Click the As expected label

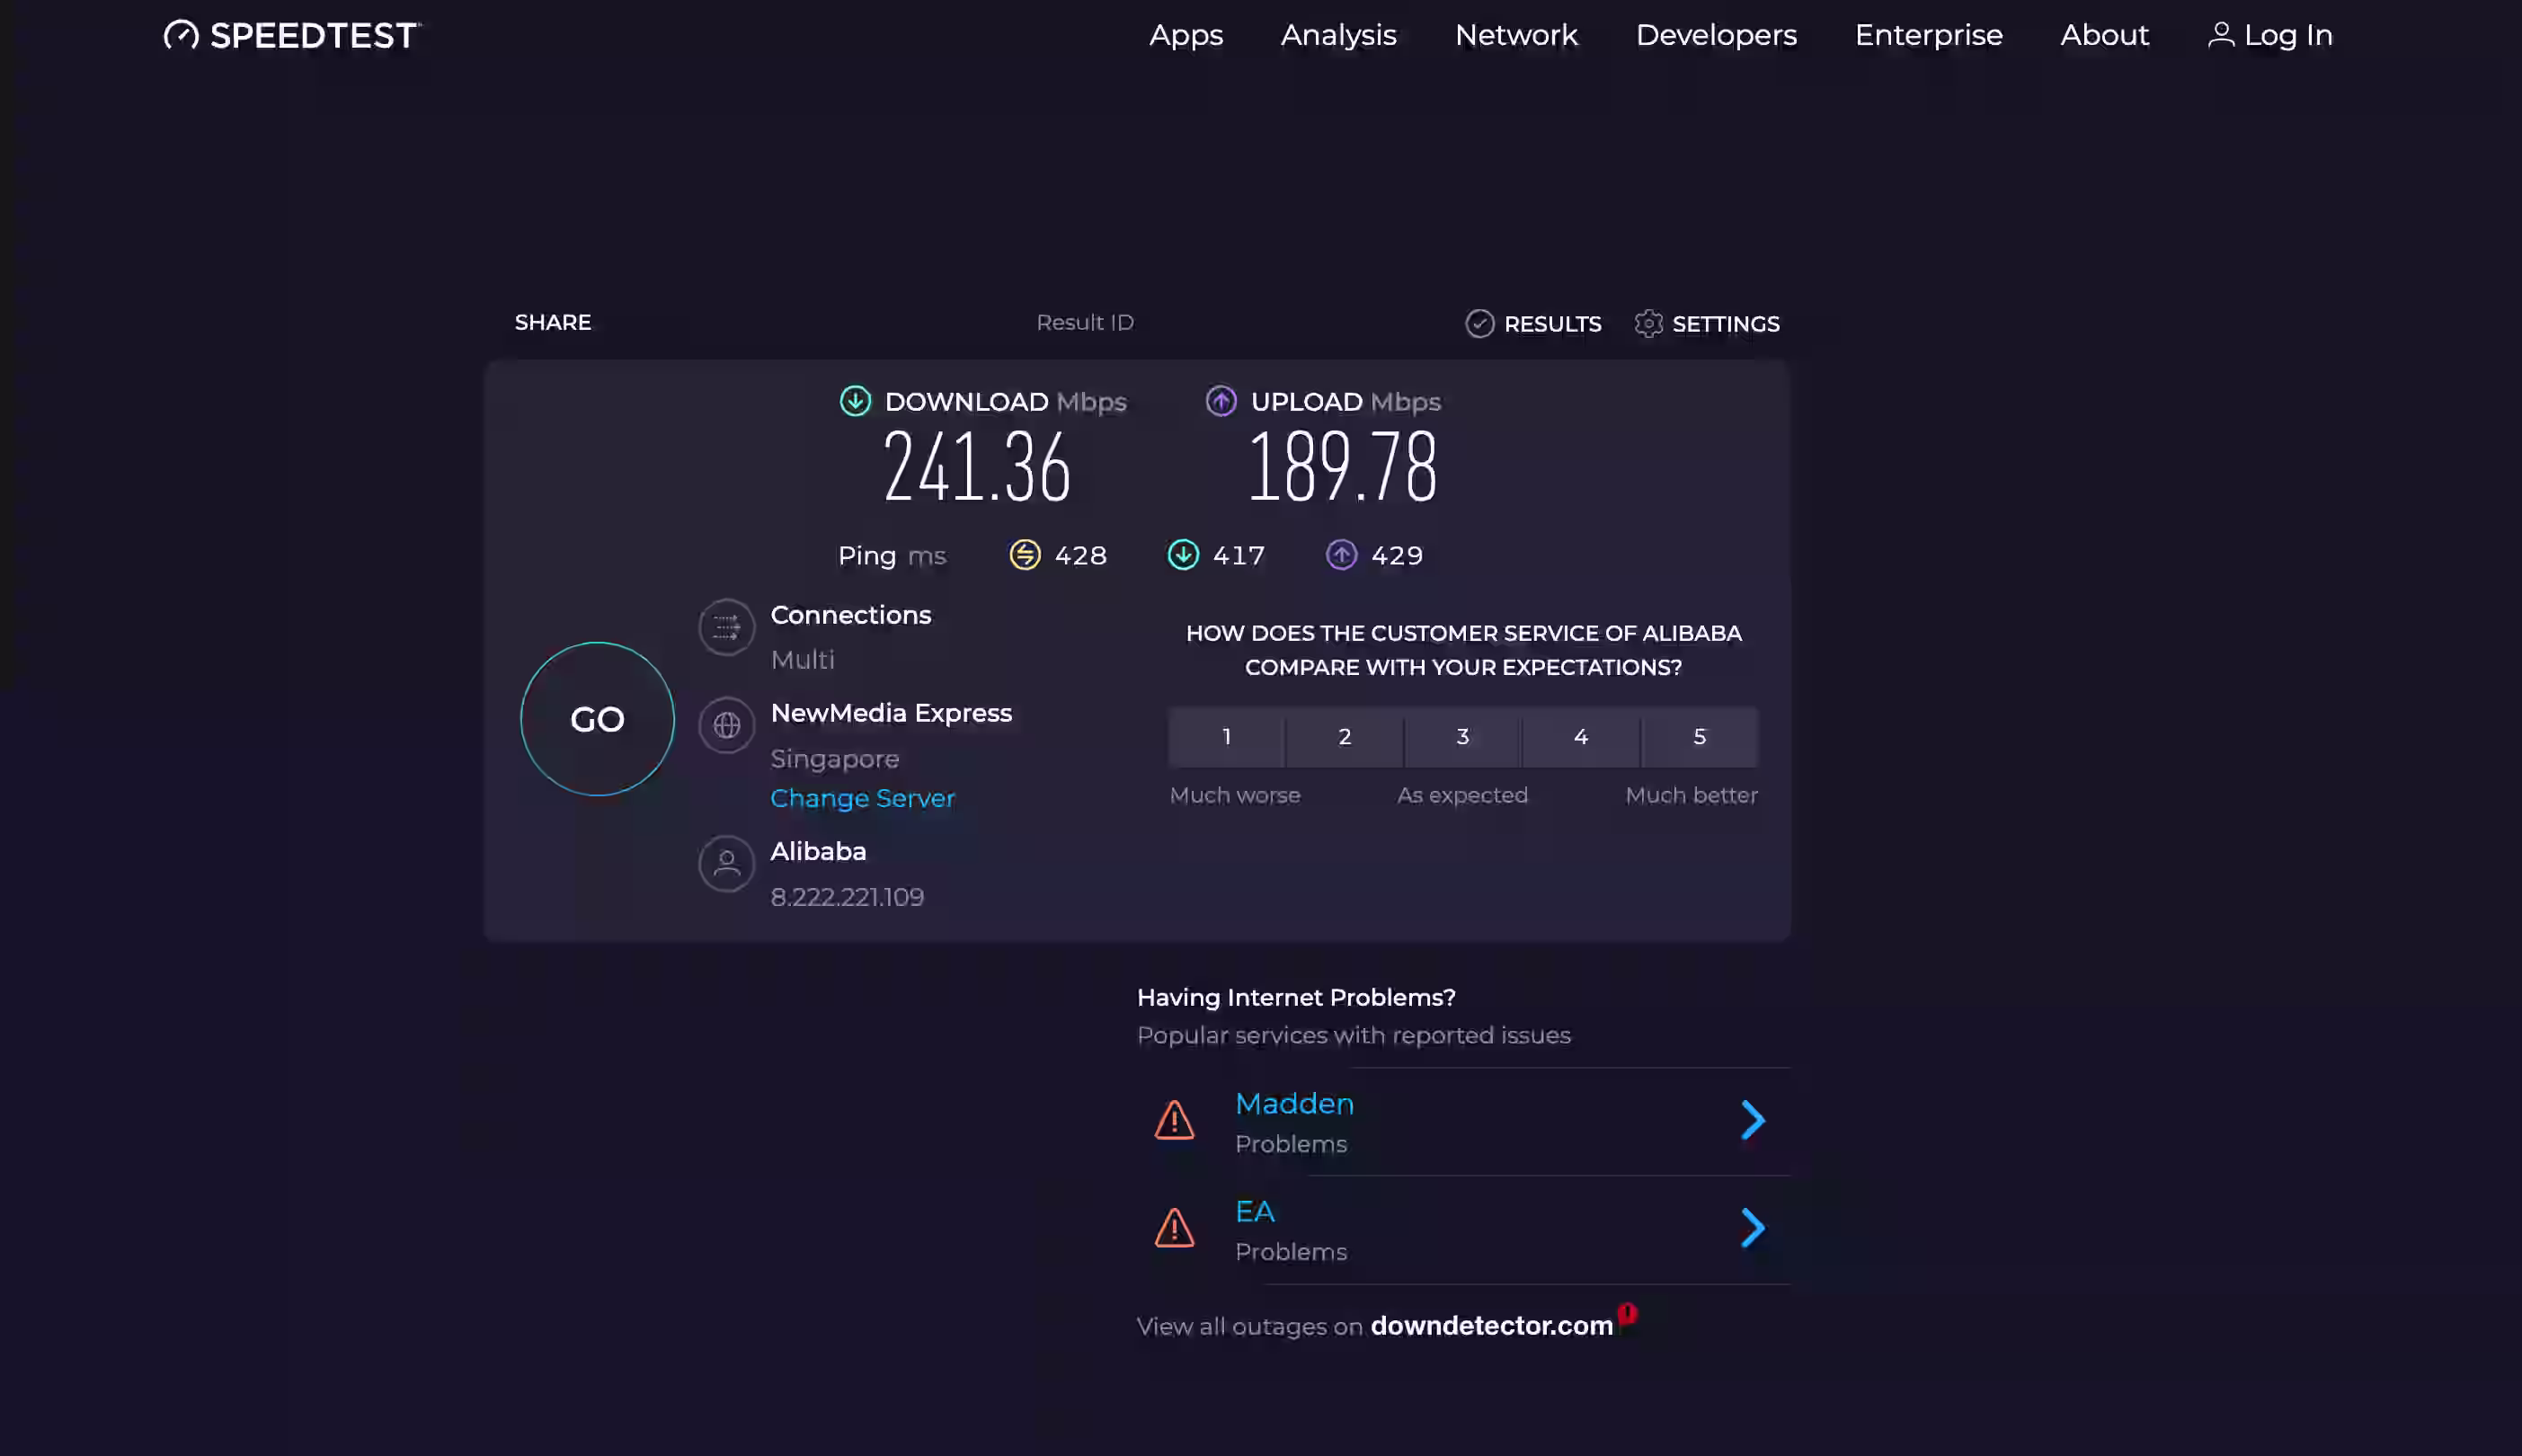[x=1463, y=795]
